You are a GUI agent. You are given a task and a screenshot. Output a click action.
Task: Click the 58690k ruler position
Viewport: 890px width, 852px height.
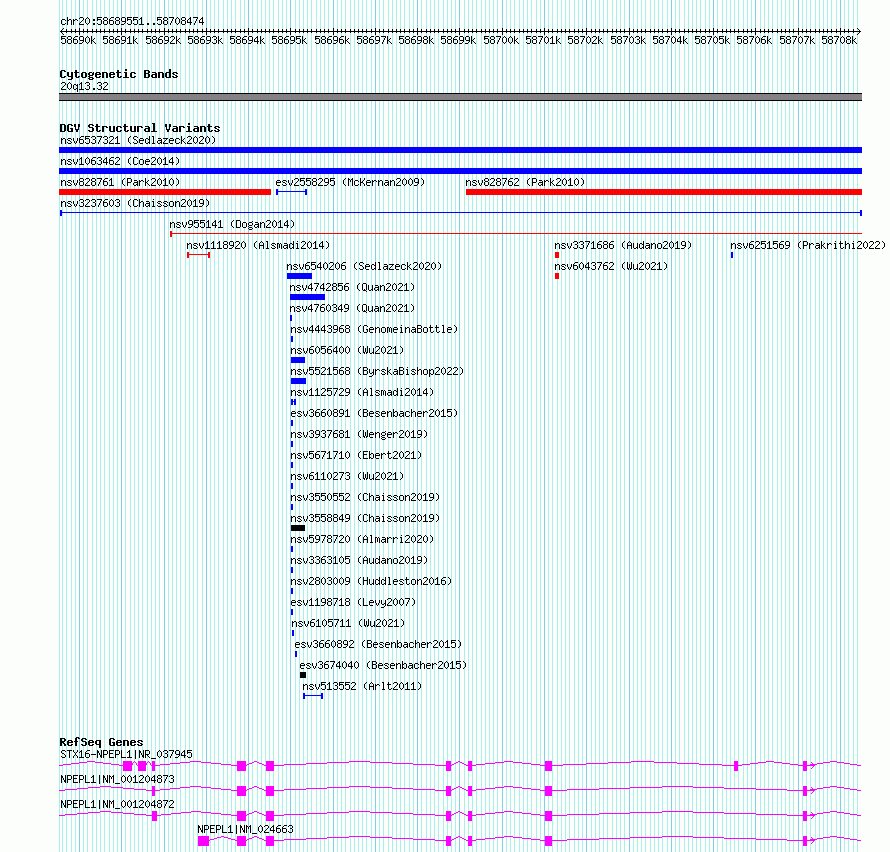[78, 40]
